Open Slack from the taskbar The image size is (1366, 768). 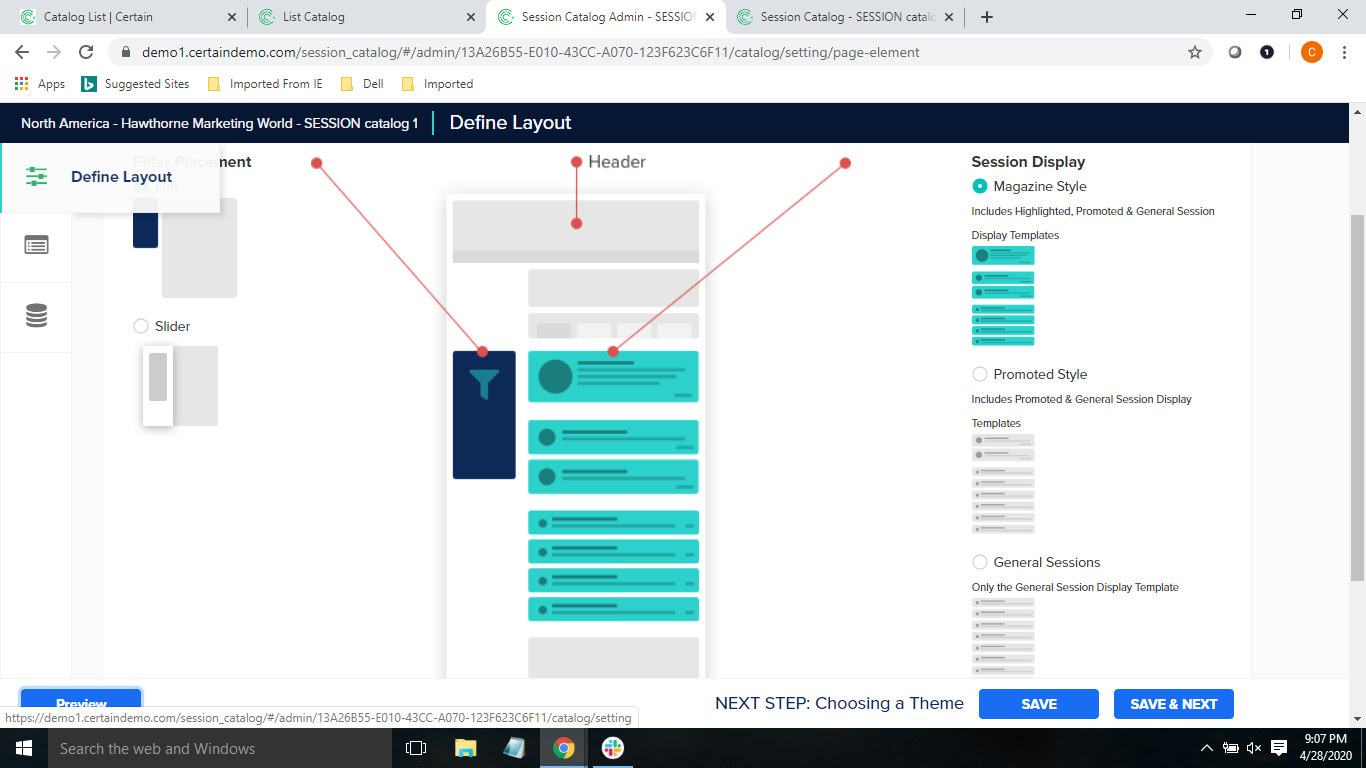pyautogui.click(x=612, y=748)
